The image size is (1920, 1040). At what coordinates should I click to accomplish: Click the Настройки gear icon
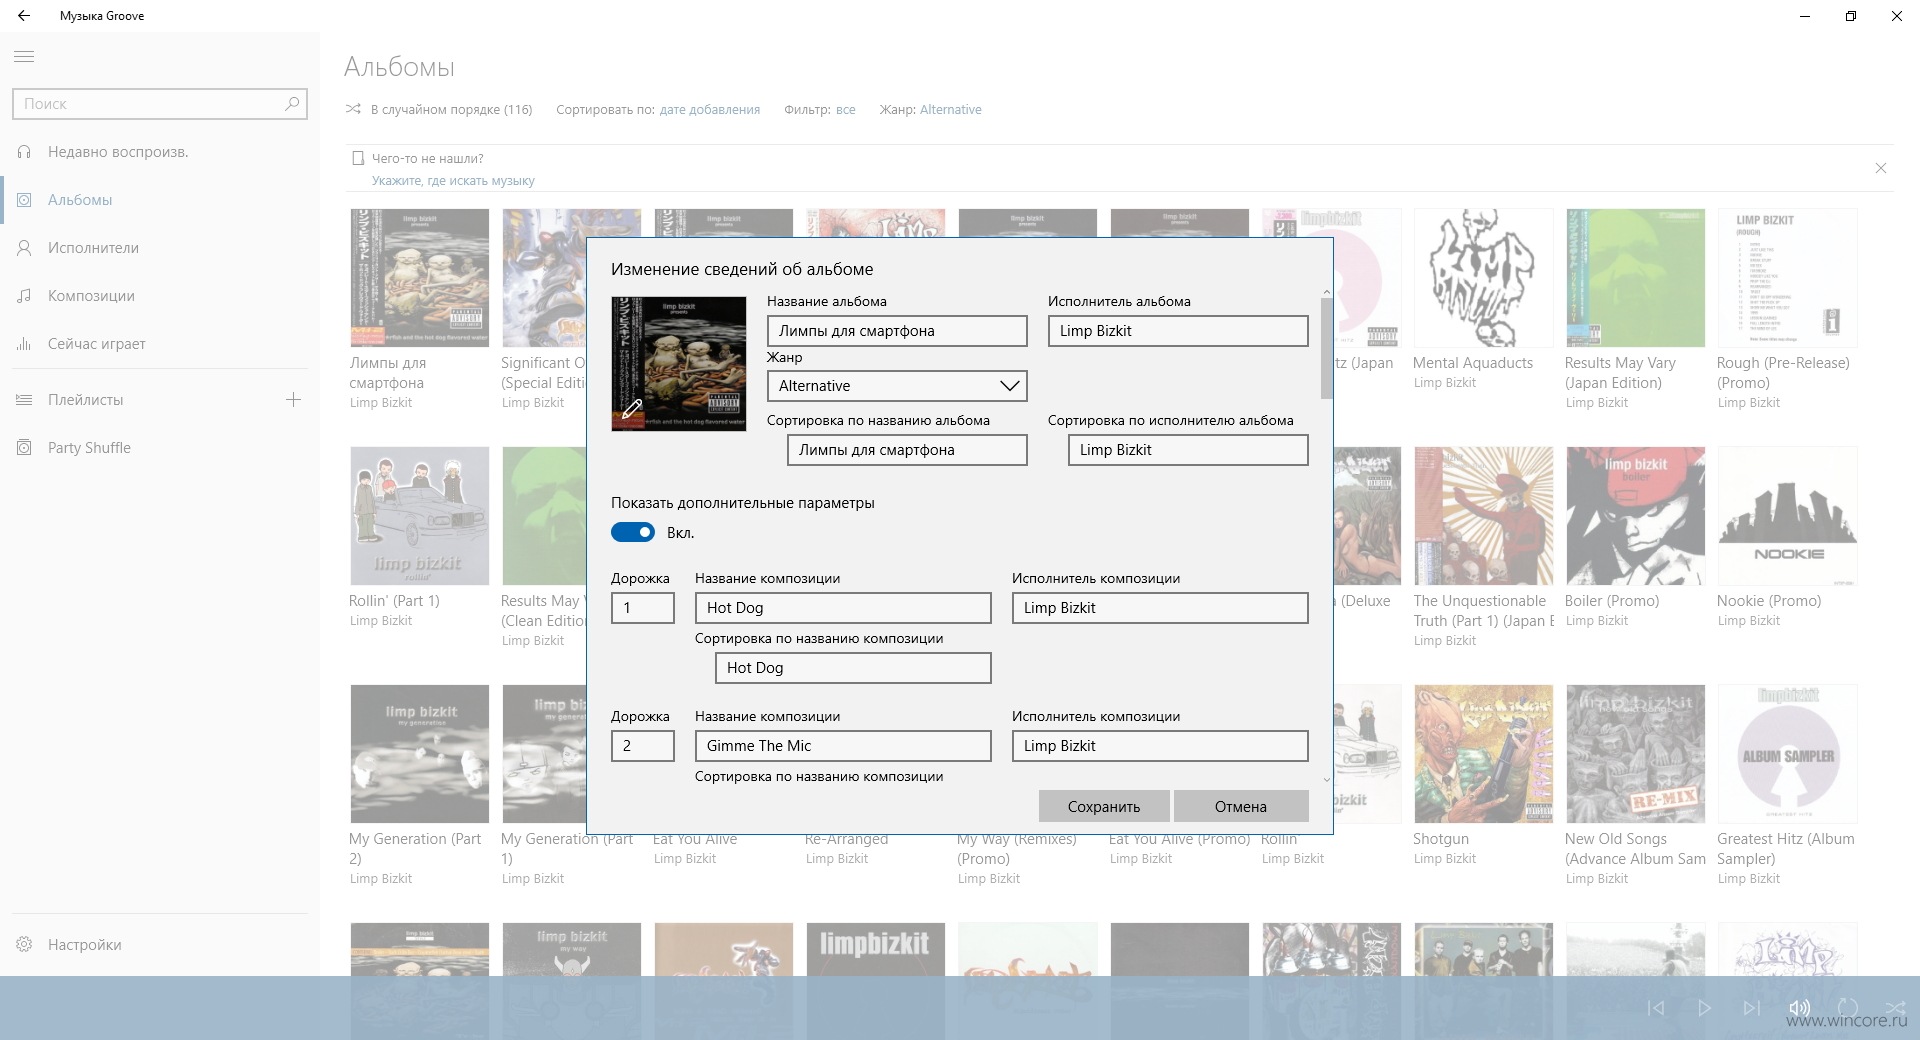(24, 944)
